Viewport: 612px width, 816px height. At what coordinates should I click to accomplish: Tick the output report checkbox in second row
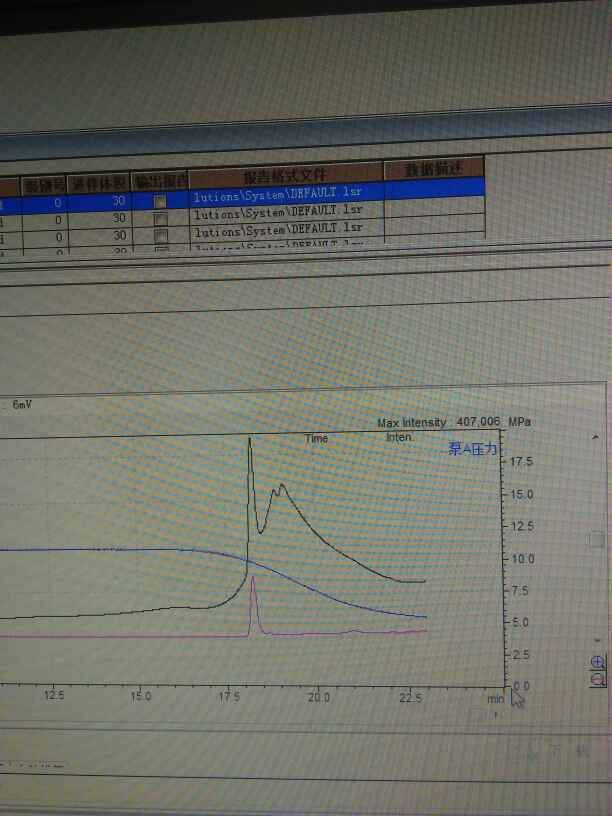(x=161, y=219)
